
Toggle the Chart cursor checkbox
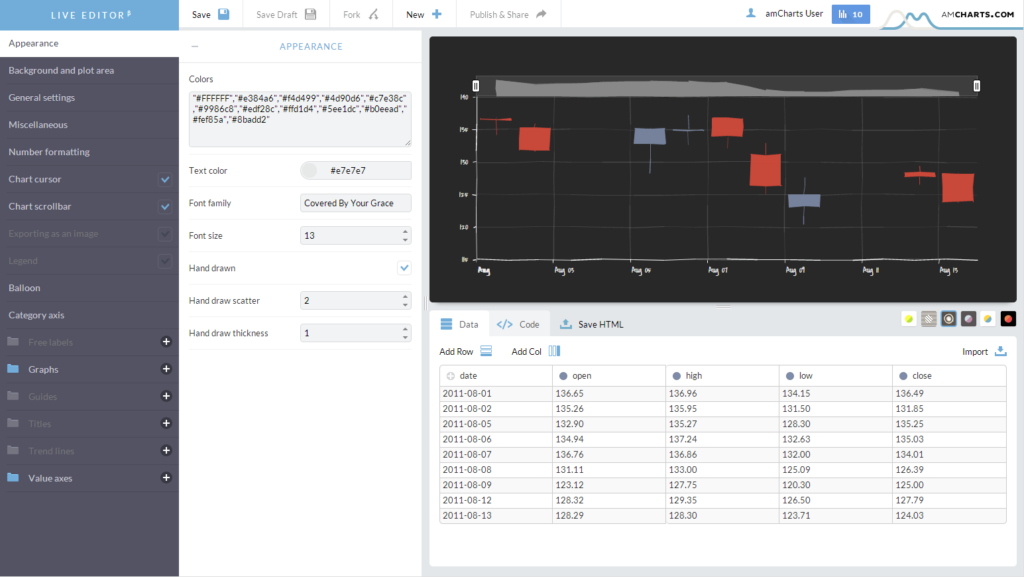pyautogui.click(x=165, y=179)
